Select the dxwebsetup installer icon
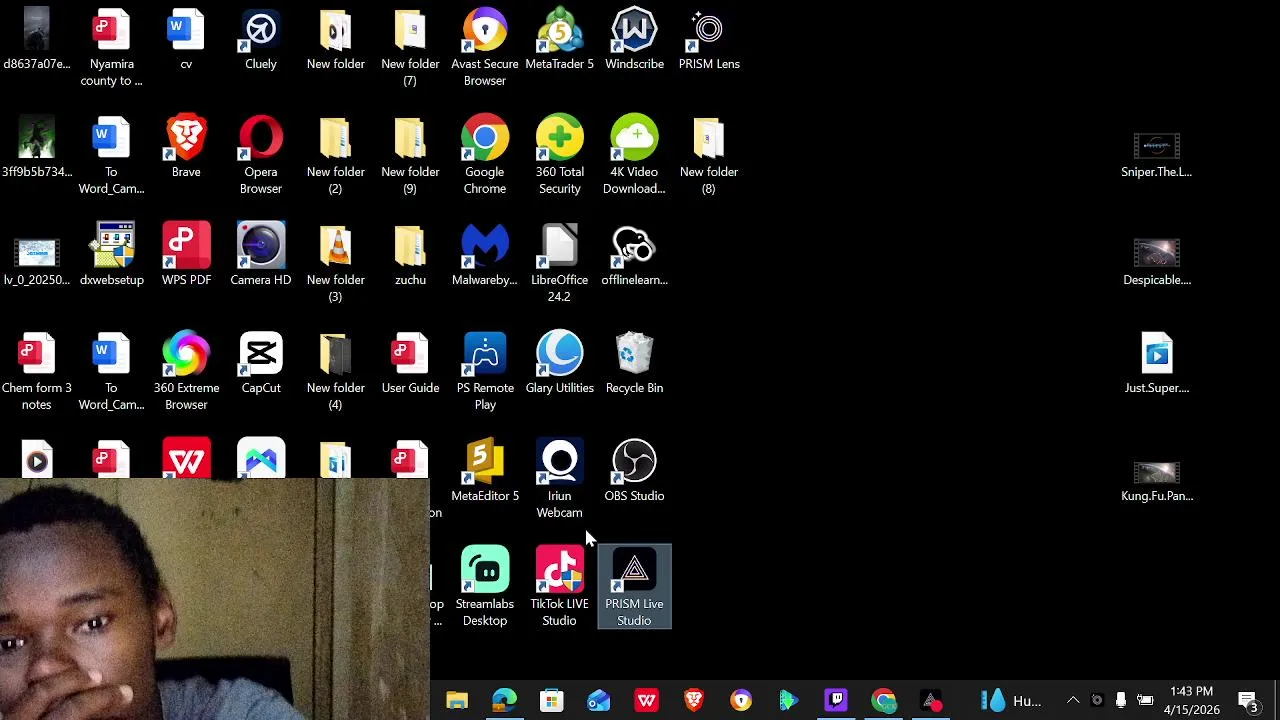Viewport: 1280px width, 720px height. click(112, 256)
